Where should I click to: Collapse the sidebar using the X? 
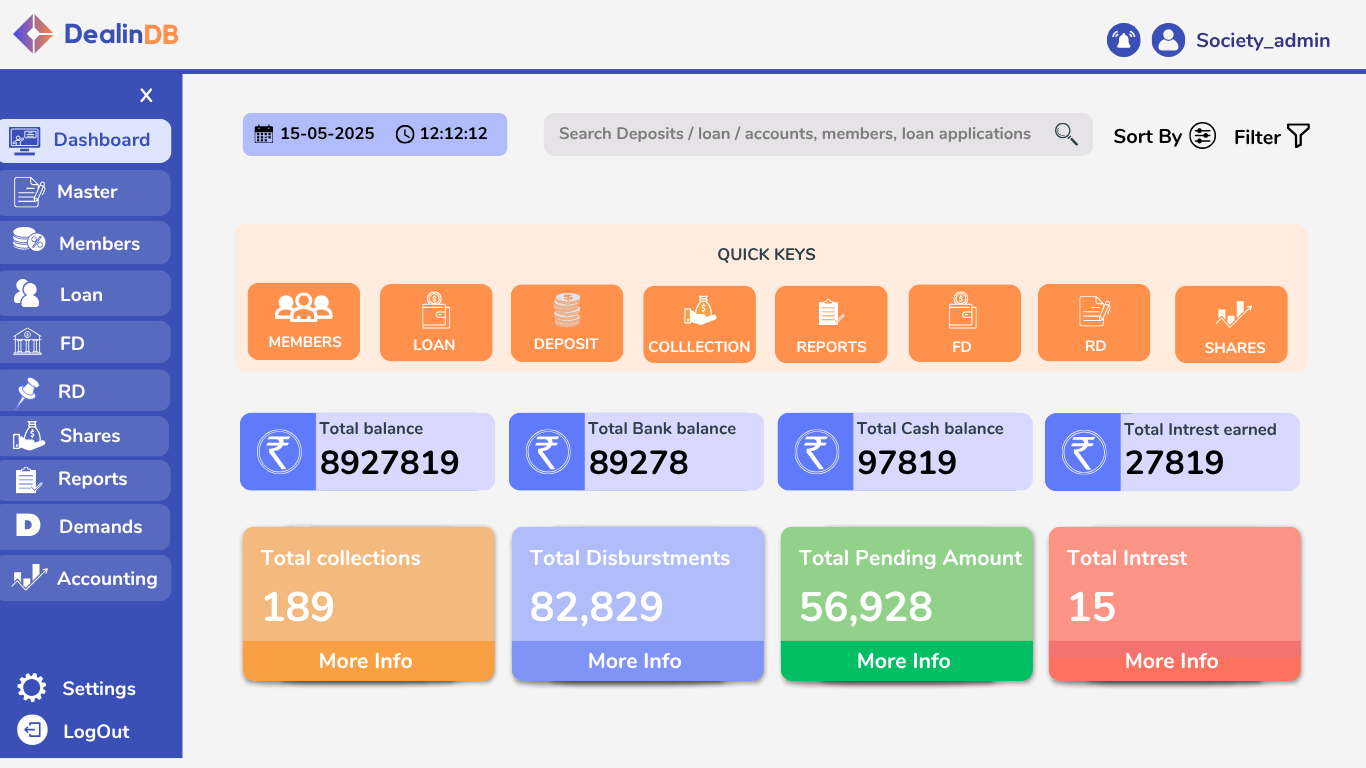pos(146,95)
